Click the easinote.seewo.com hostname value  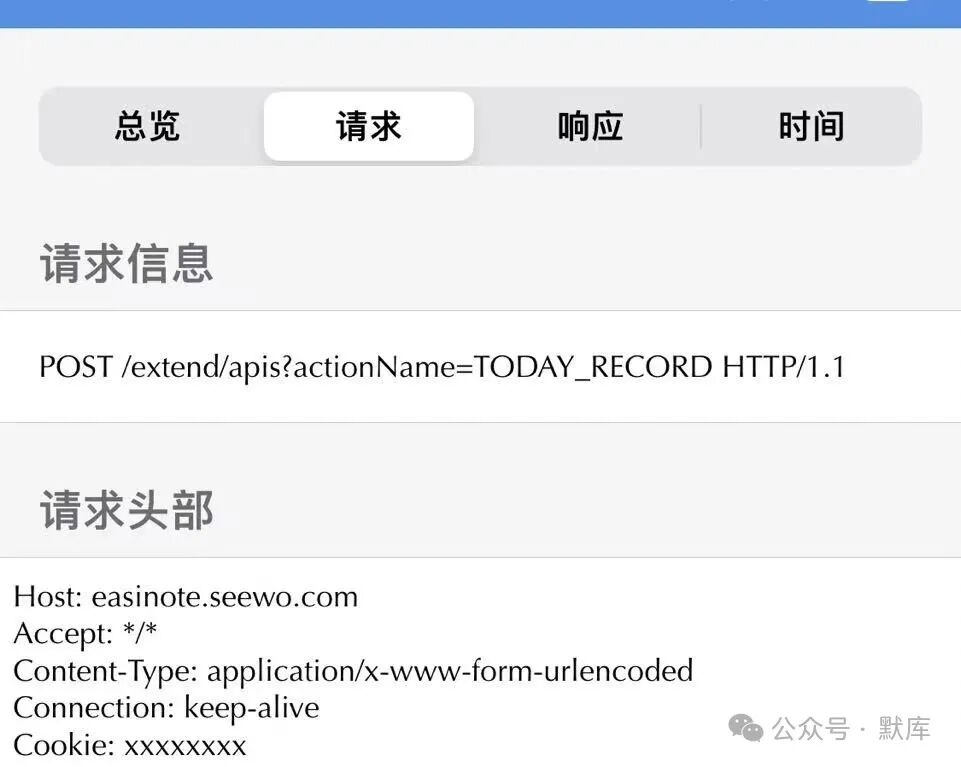225,597
